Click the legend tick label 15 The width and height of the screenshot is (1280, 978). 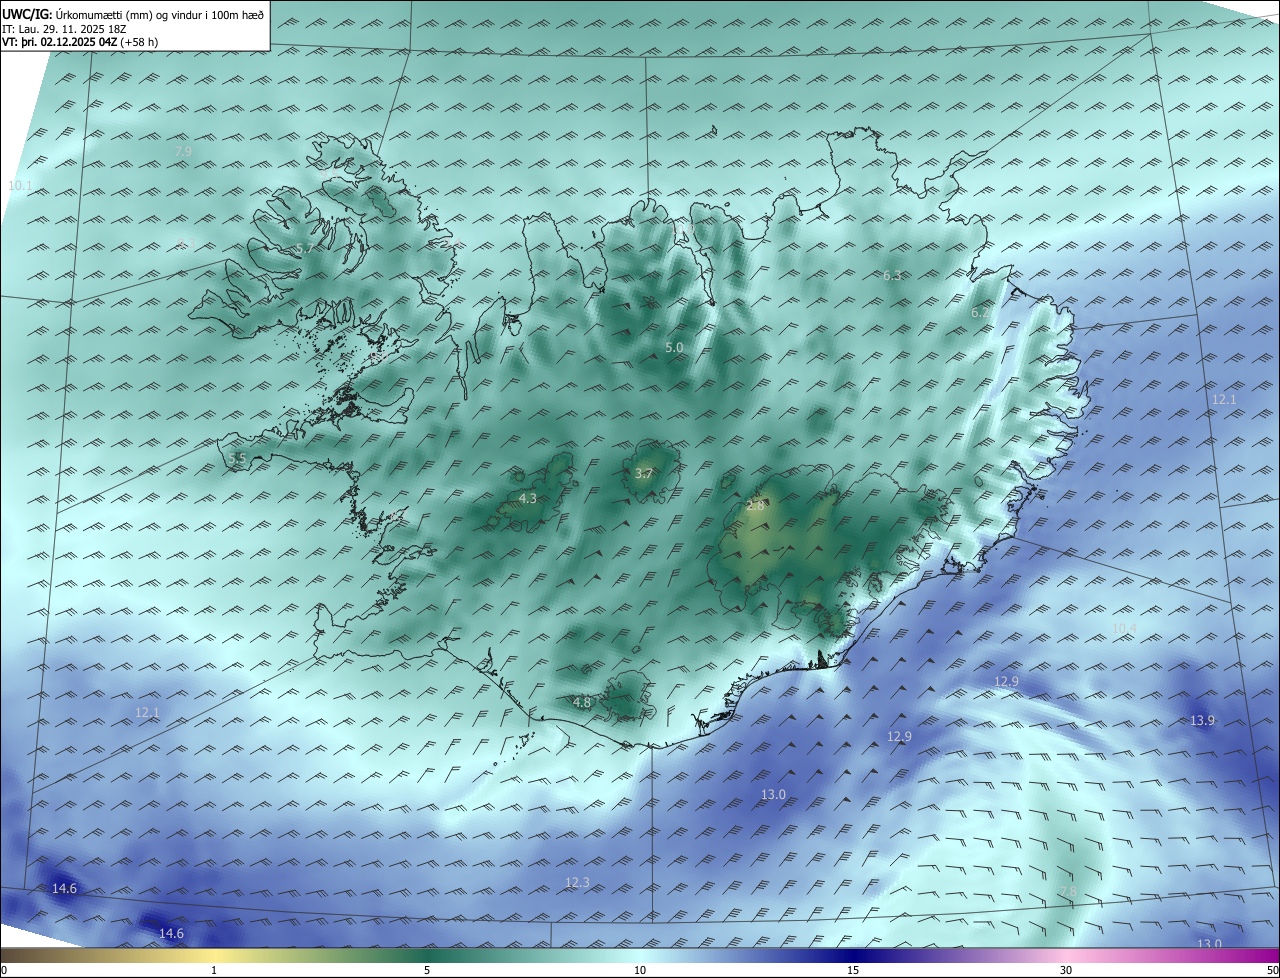(x=853, y=970)
